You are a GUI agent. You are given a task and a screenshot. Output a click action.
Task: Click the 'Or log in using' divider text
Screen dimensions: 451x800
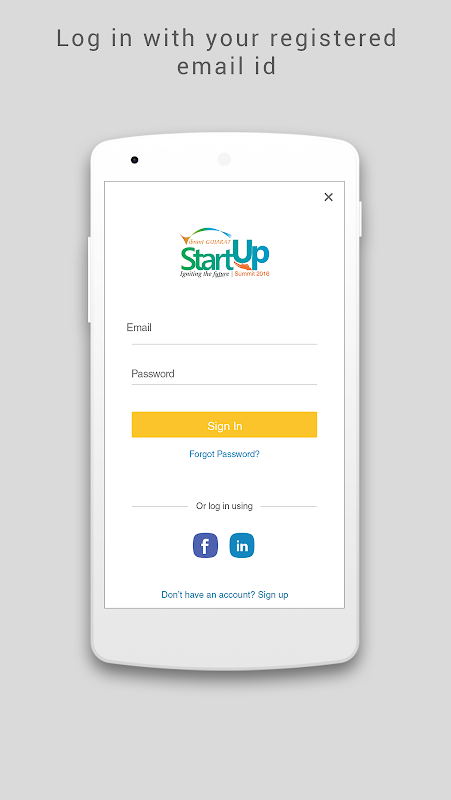(x=224, y=506)
